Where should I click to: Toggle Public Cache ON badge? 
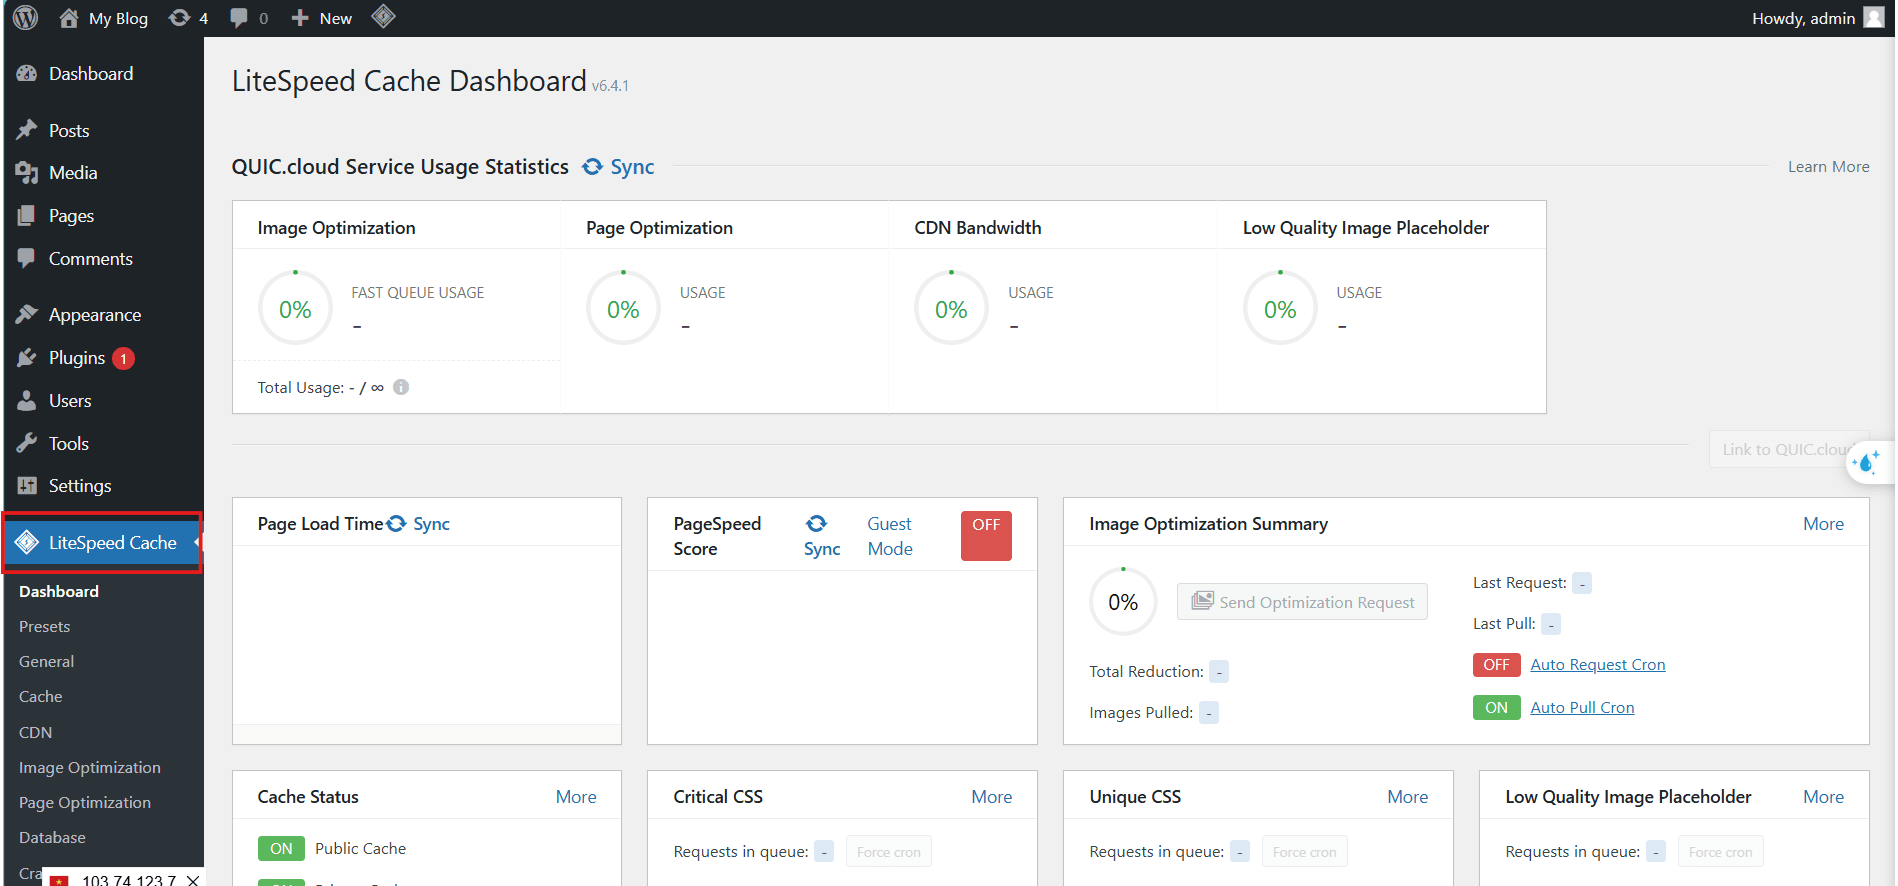click(281, 849)
